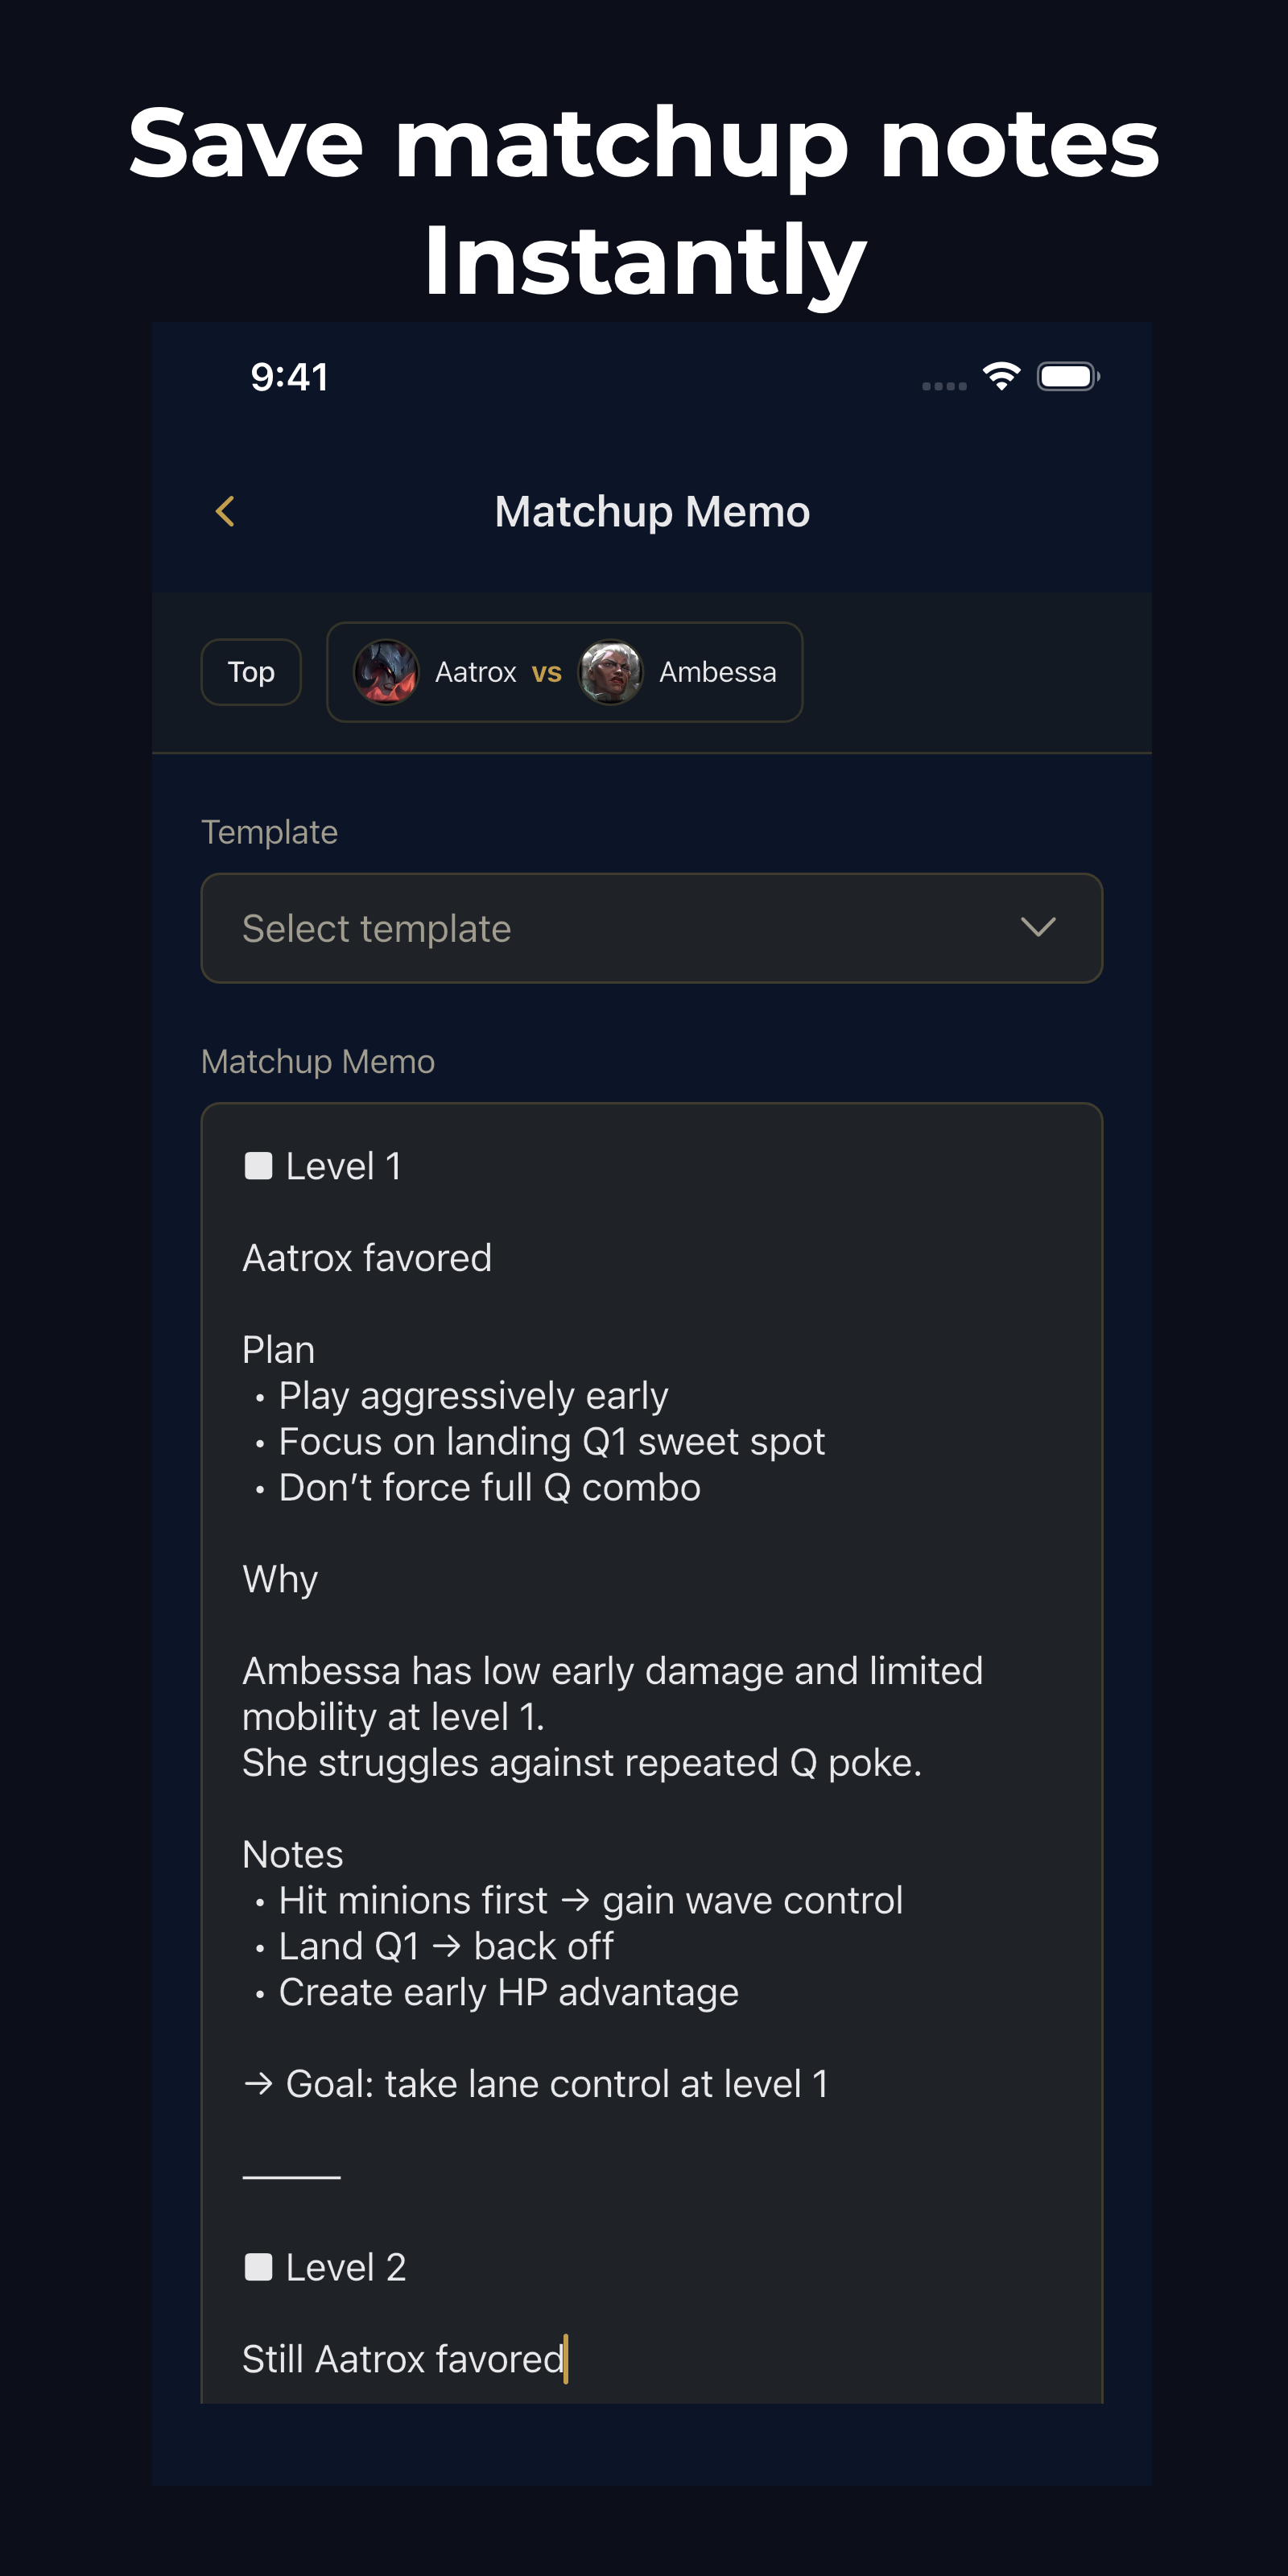Tap the Template field label
The image size is (1288, 2576).
coord(269,831)
